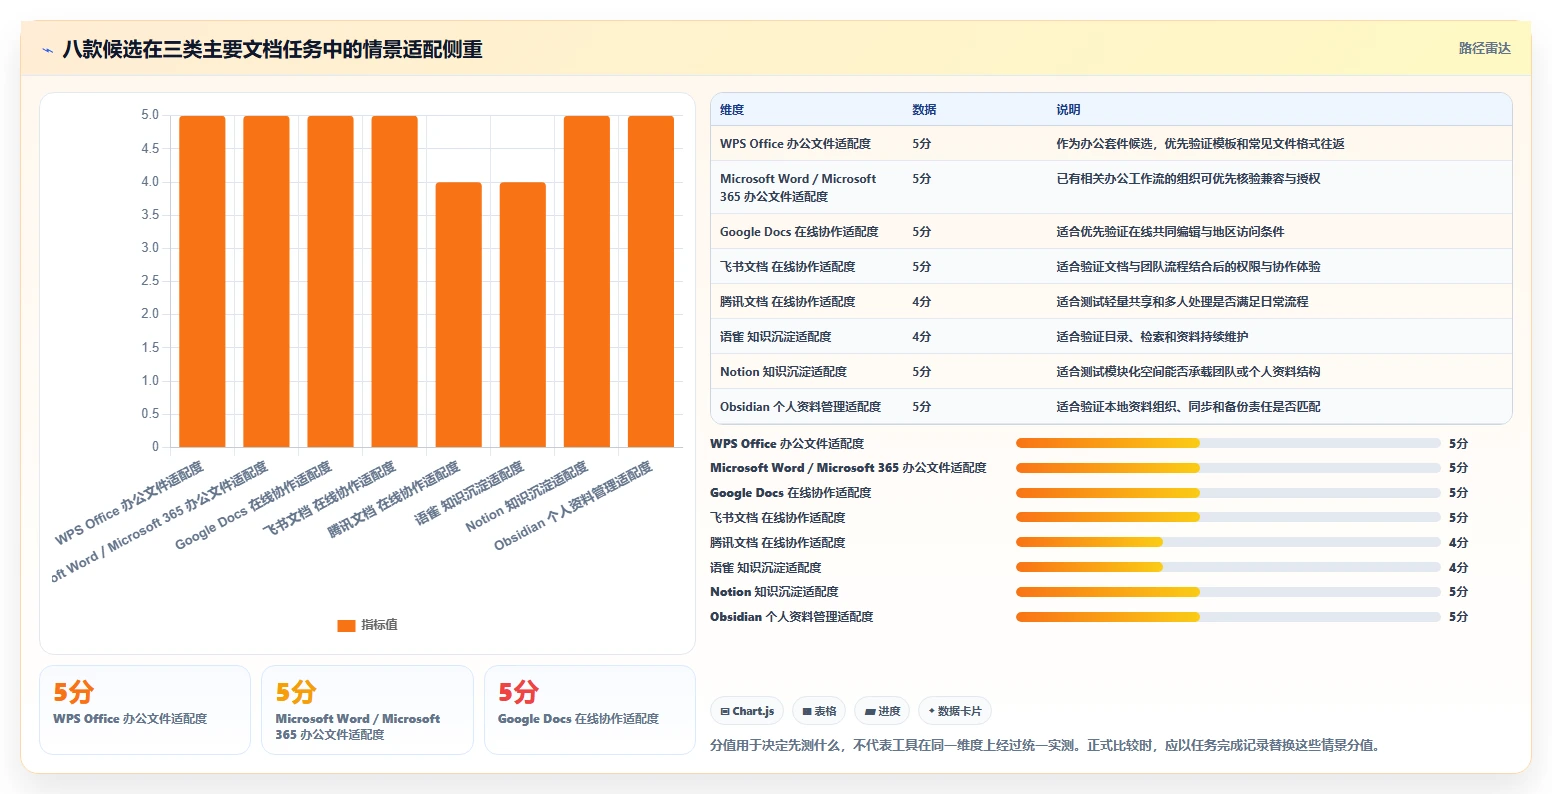Click the description 作为办公套件候选，优先验证模板和常见文件格式往返
Viewport: 1552px width, 794px height.
point(1200,144)
